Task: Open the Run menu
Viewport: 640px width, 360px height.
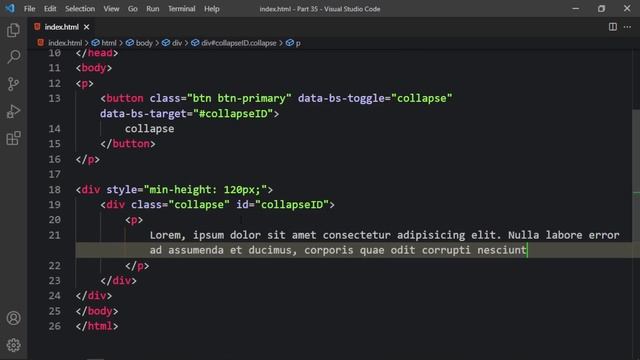Action: coord(153,9)
